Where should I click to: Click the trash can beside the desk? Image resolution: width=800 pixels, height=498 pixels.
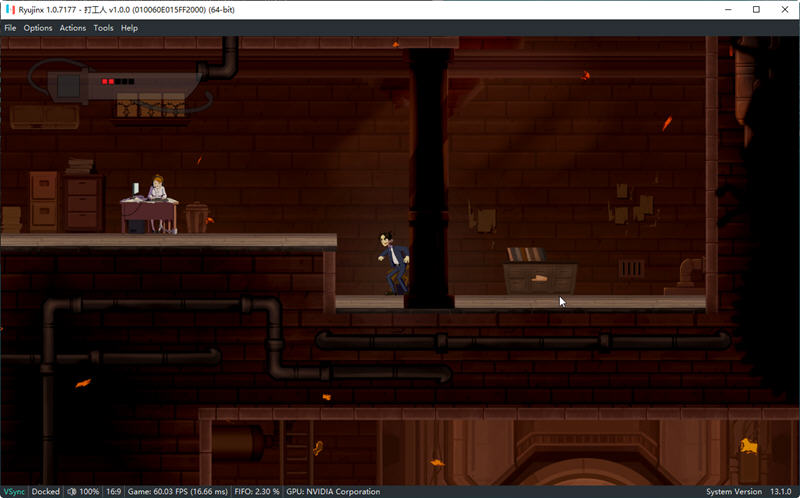(197, 217)
